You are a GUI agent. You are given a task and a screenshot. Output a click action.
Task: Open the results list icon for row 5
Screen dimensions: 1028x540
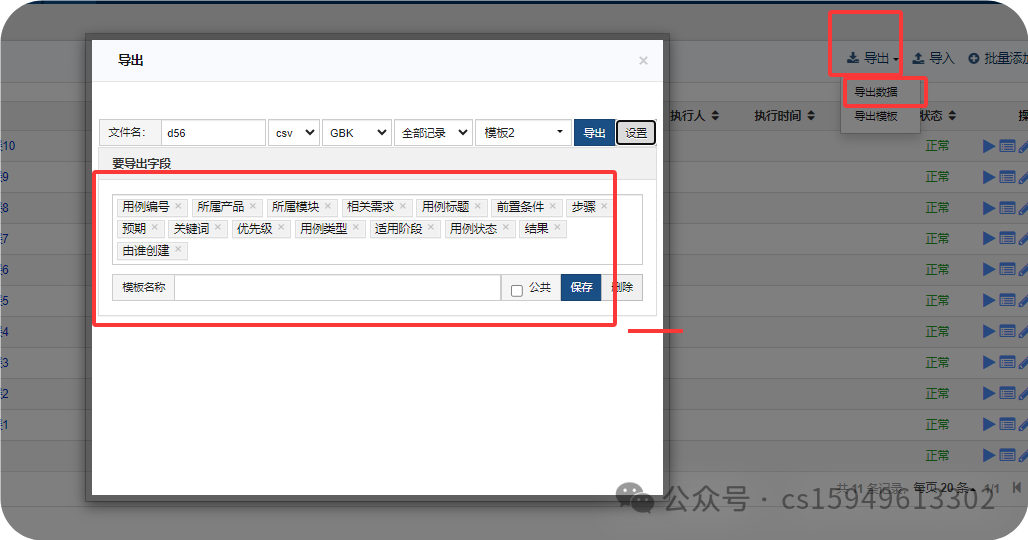(x=1007, y=301)
